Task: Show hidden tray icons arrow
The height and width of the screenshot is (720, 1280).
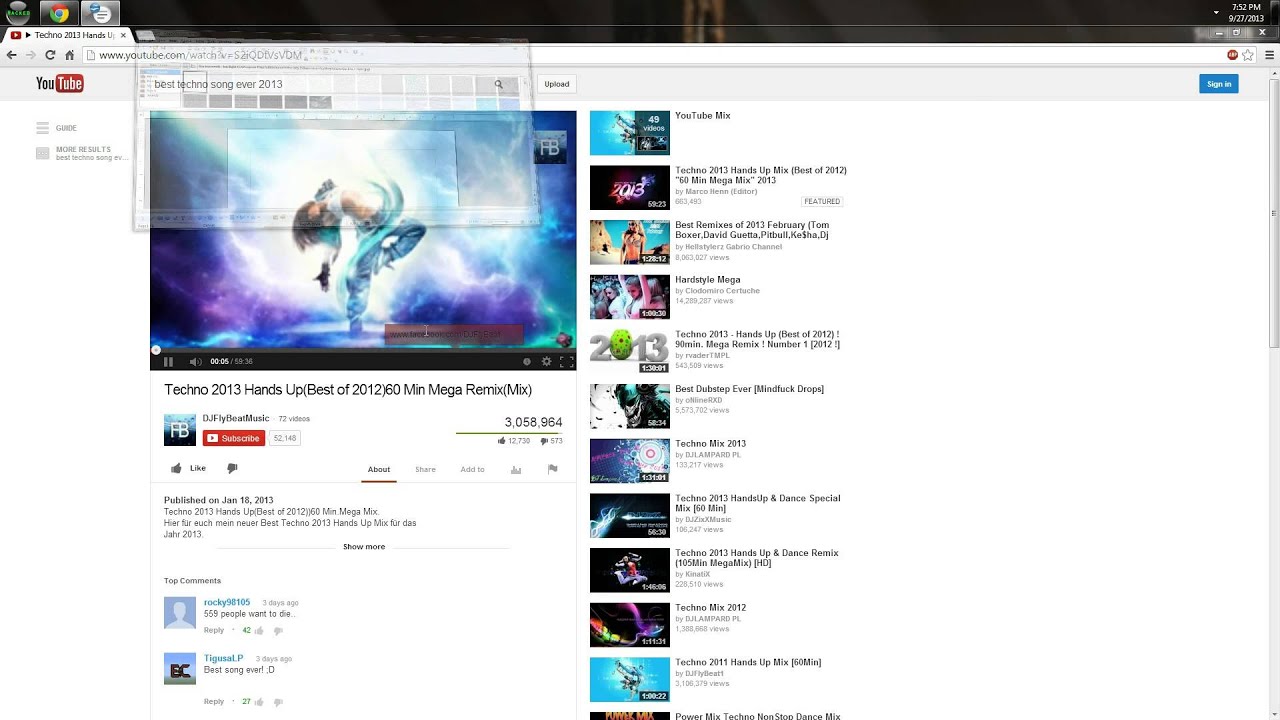Action: [1216, 13]
